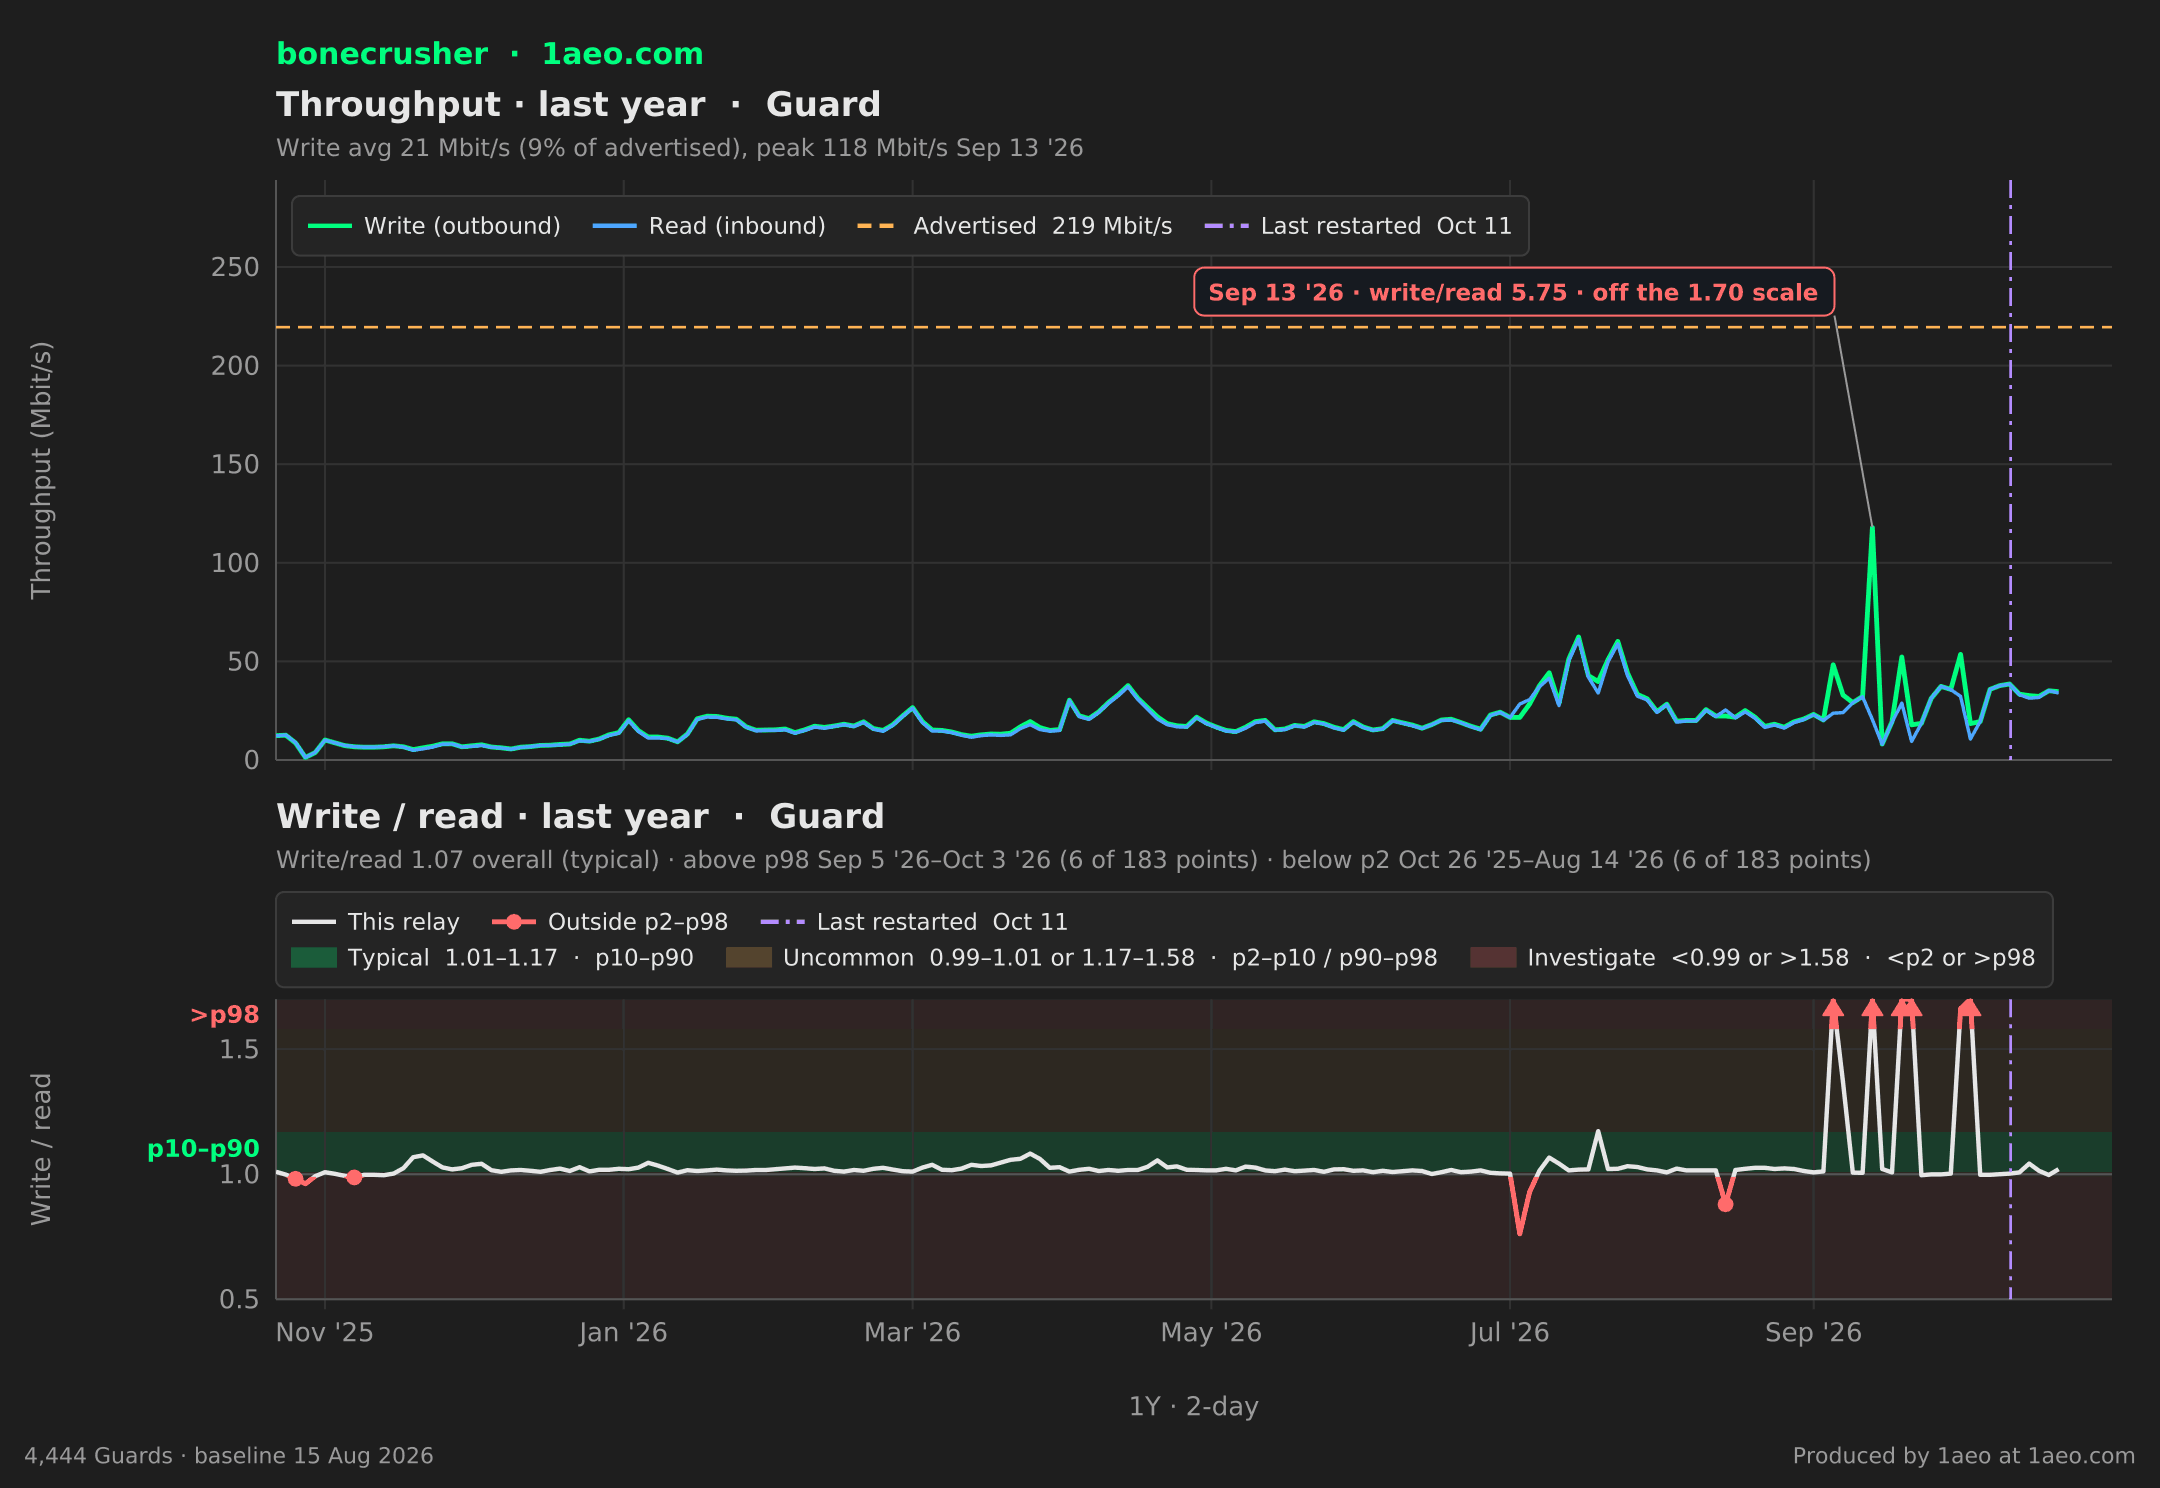Click the Mar '26 x-axis label

point(912,1333)
